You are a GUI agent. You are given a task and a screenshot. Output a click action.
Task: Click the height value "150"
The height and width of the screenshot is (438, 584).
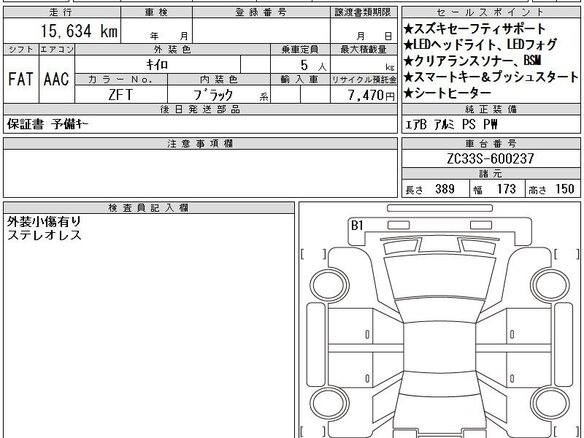tap(565, 189)
